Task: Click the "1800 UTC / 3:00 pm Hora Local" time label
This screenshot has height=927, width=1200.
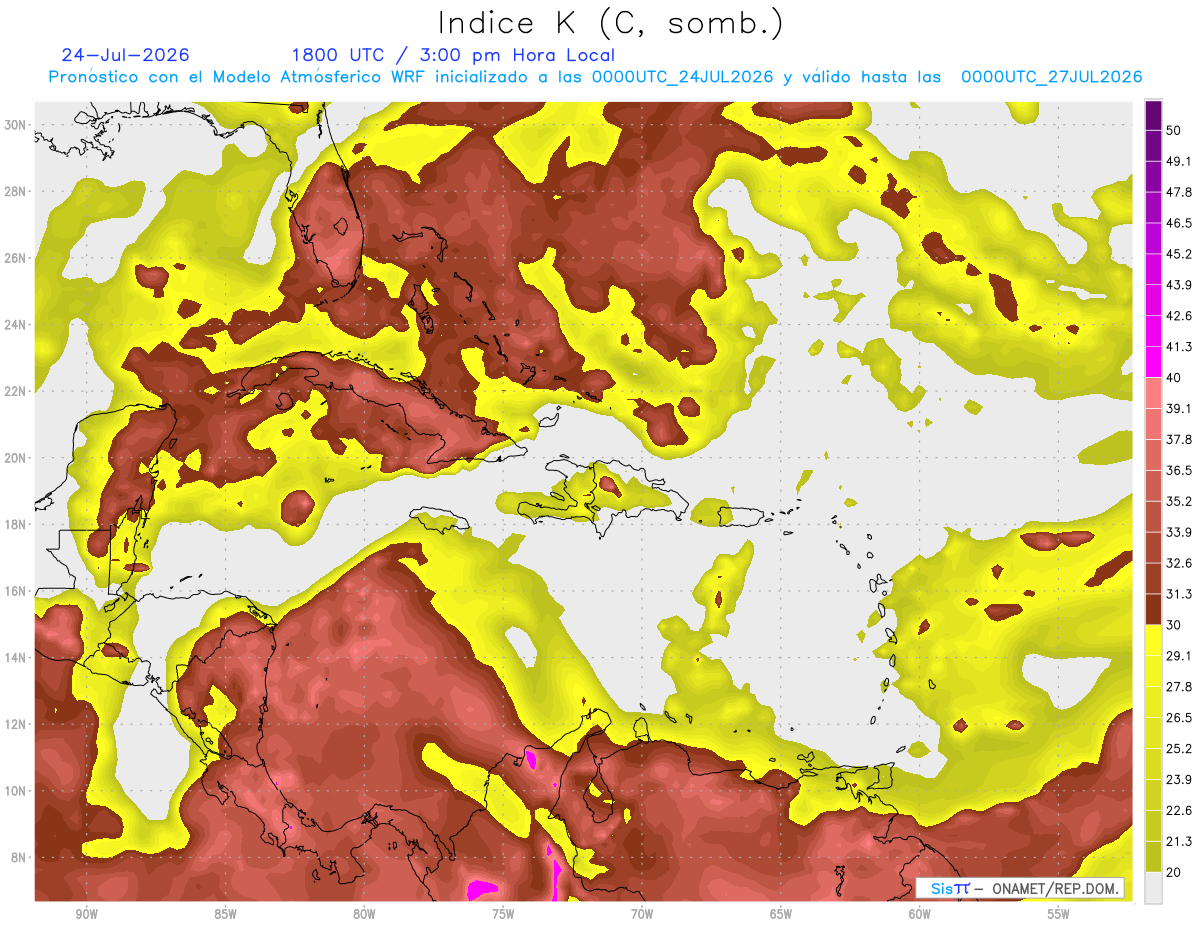Action: click(453, 55)
